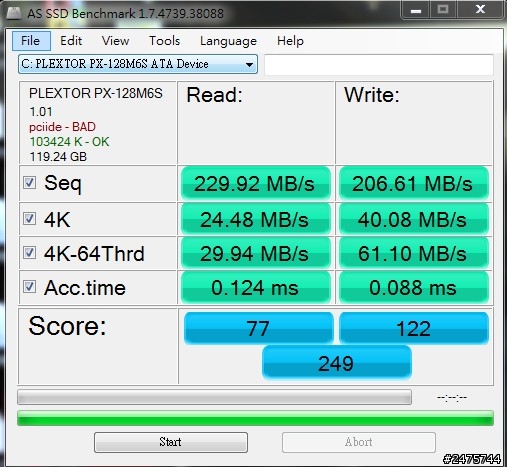Open the File menu
507x467 pixels.
(31, 41)
